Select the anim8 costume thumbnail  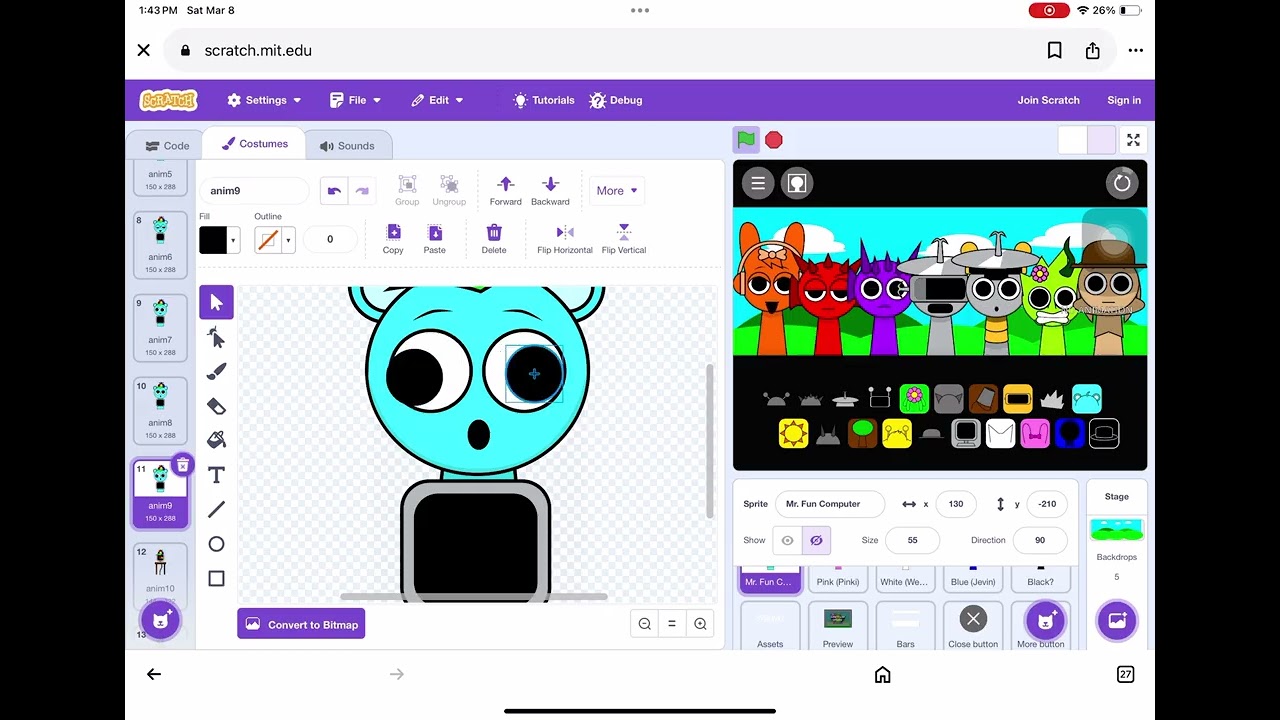pos(160,411)
